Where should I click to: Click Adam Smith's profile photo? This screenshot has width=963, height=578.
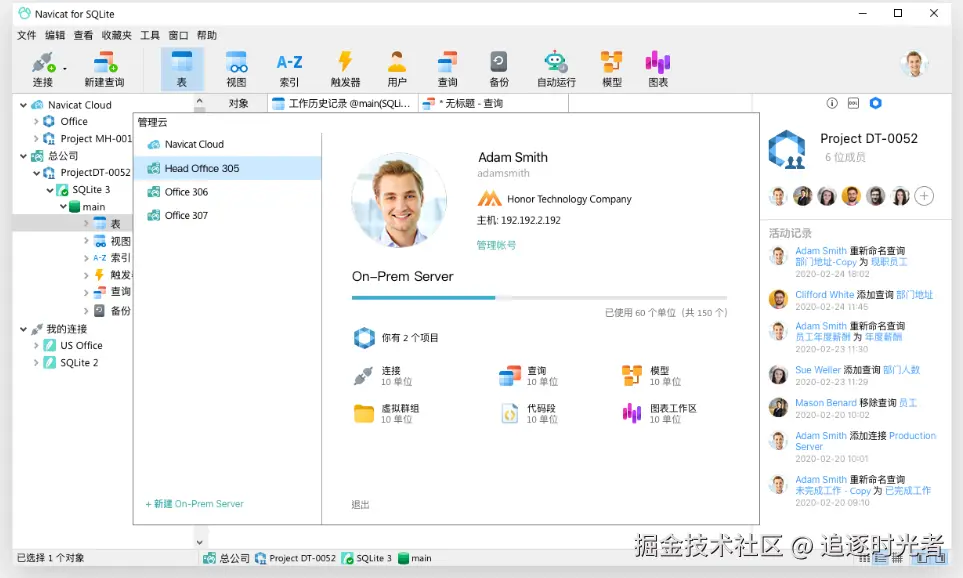[x=399, y=200]
